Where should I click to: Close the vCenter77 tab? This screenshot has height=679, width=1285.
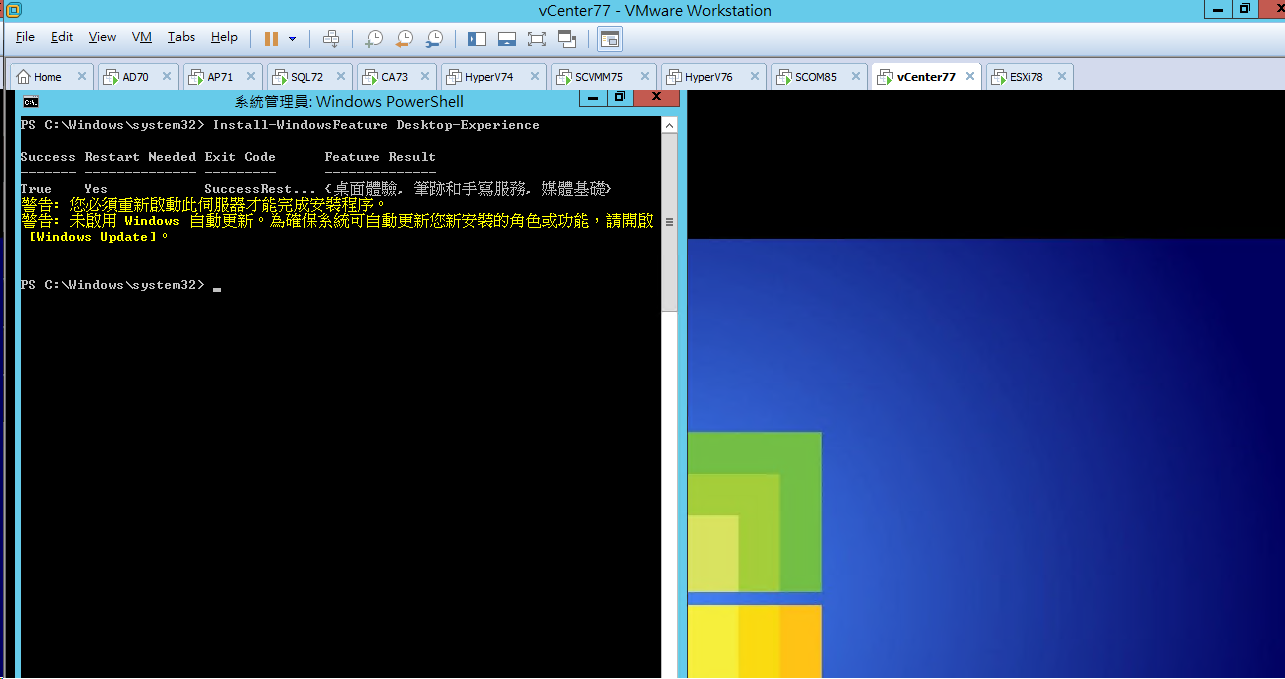coord(971,77)
